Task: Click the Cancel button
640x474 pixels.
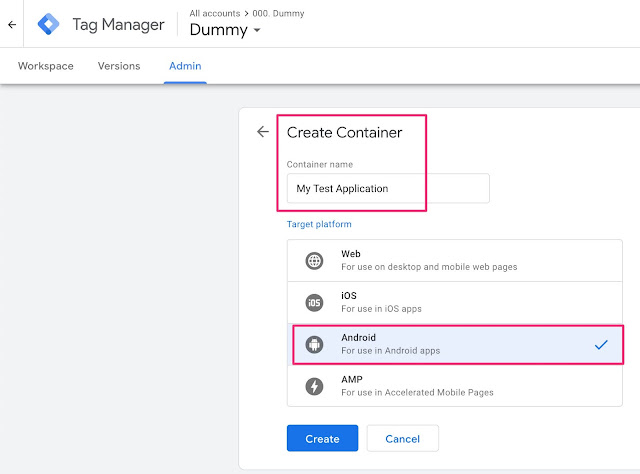Action: (x=402, y=438)
